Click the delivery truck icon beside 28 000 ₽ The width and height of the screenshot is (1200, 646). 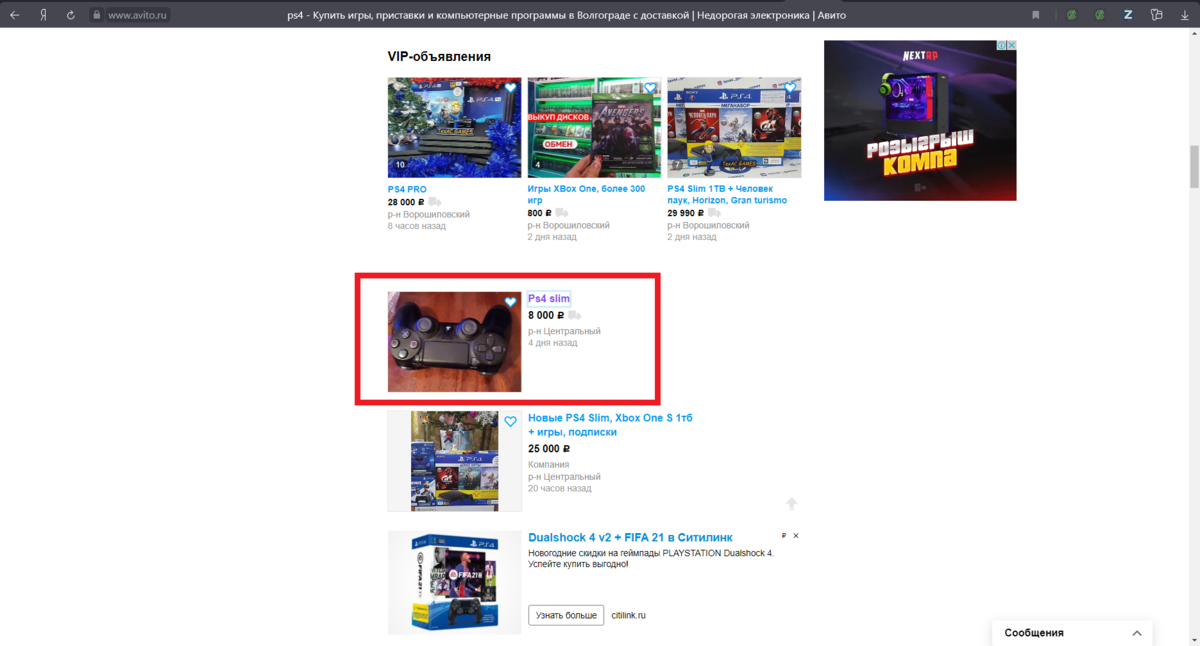[435, 202]
